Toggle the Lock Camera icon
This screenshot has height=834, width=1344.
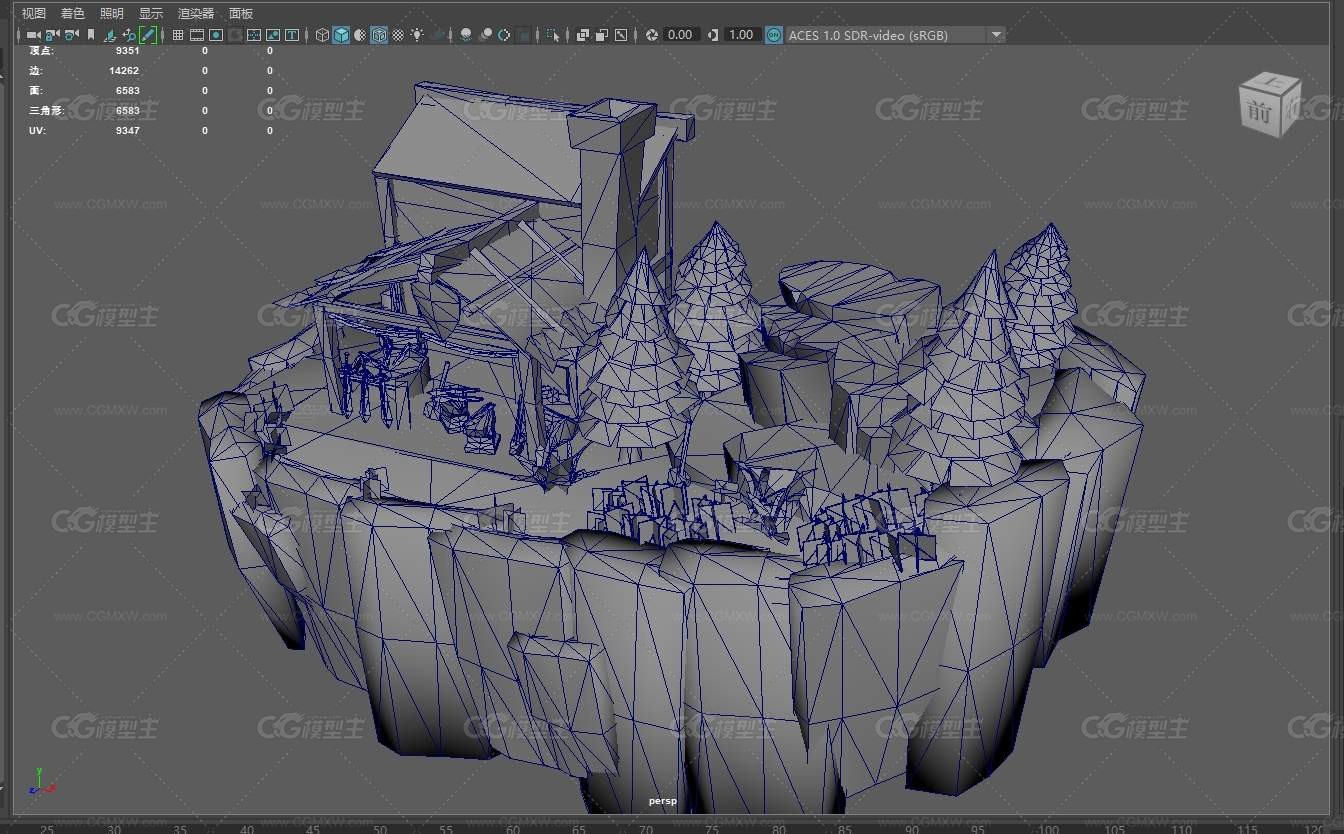pyautogui.click(x=52, y=35)
